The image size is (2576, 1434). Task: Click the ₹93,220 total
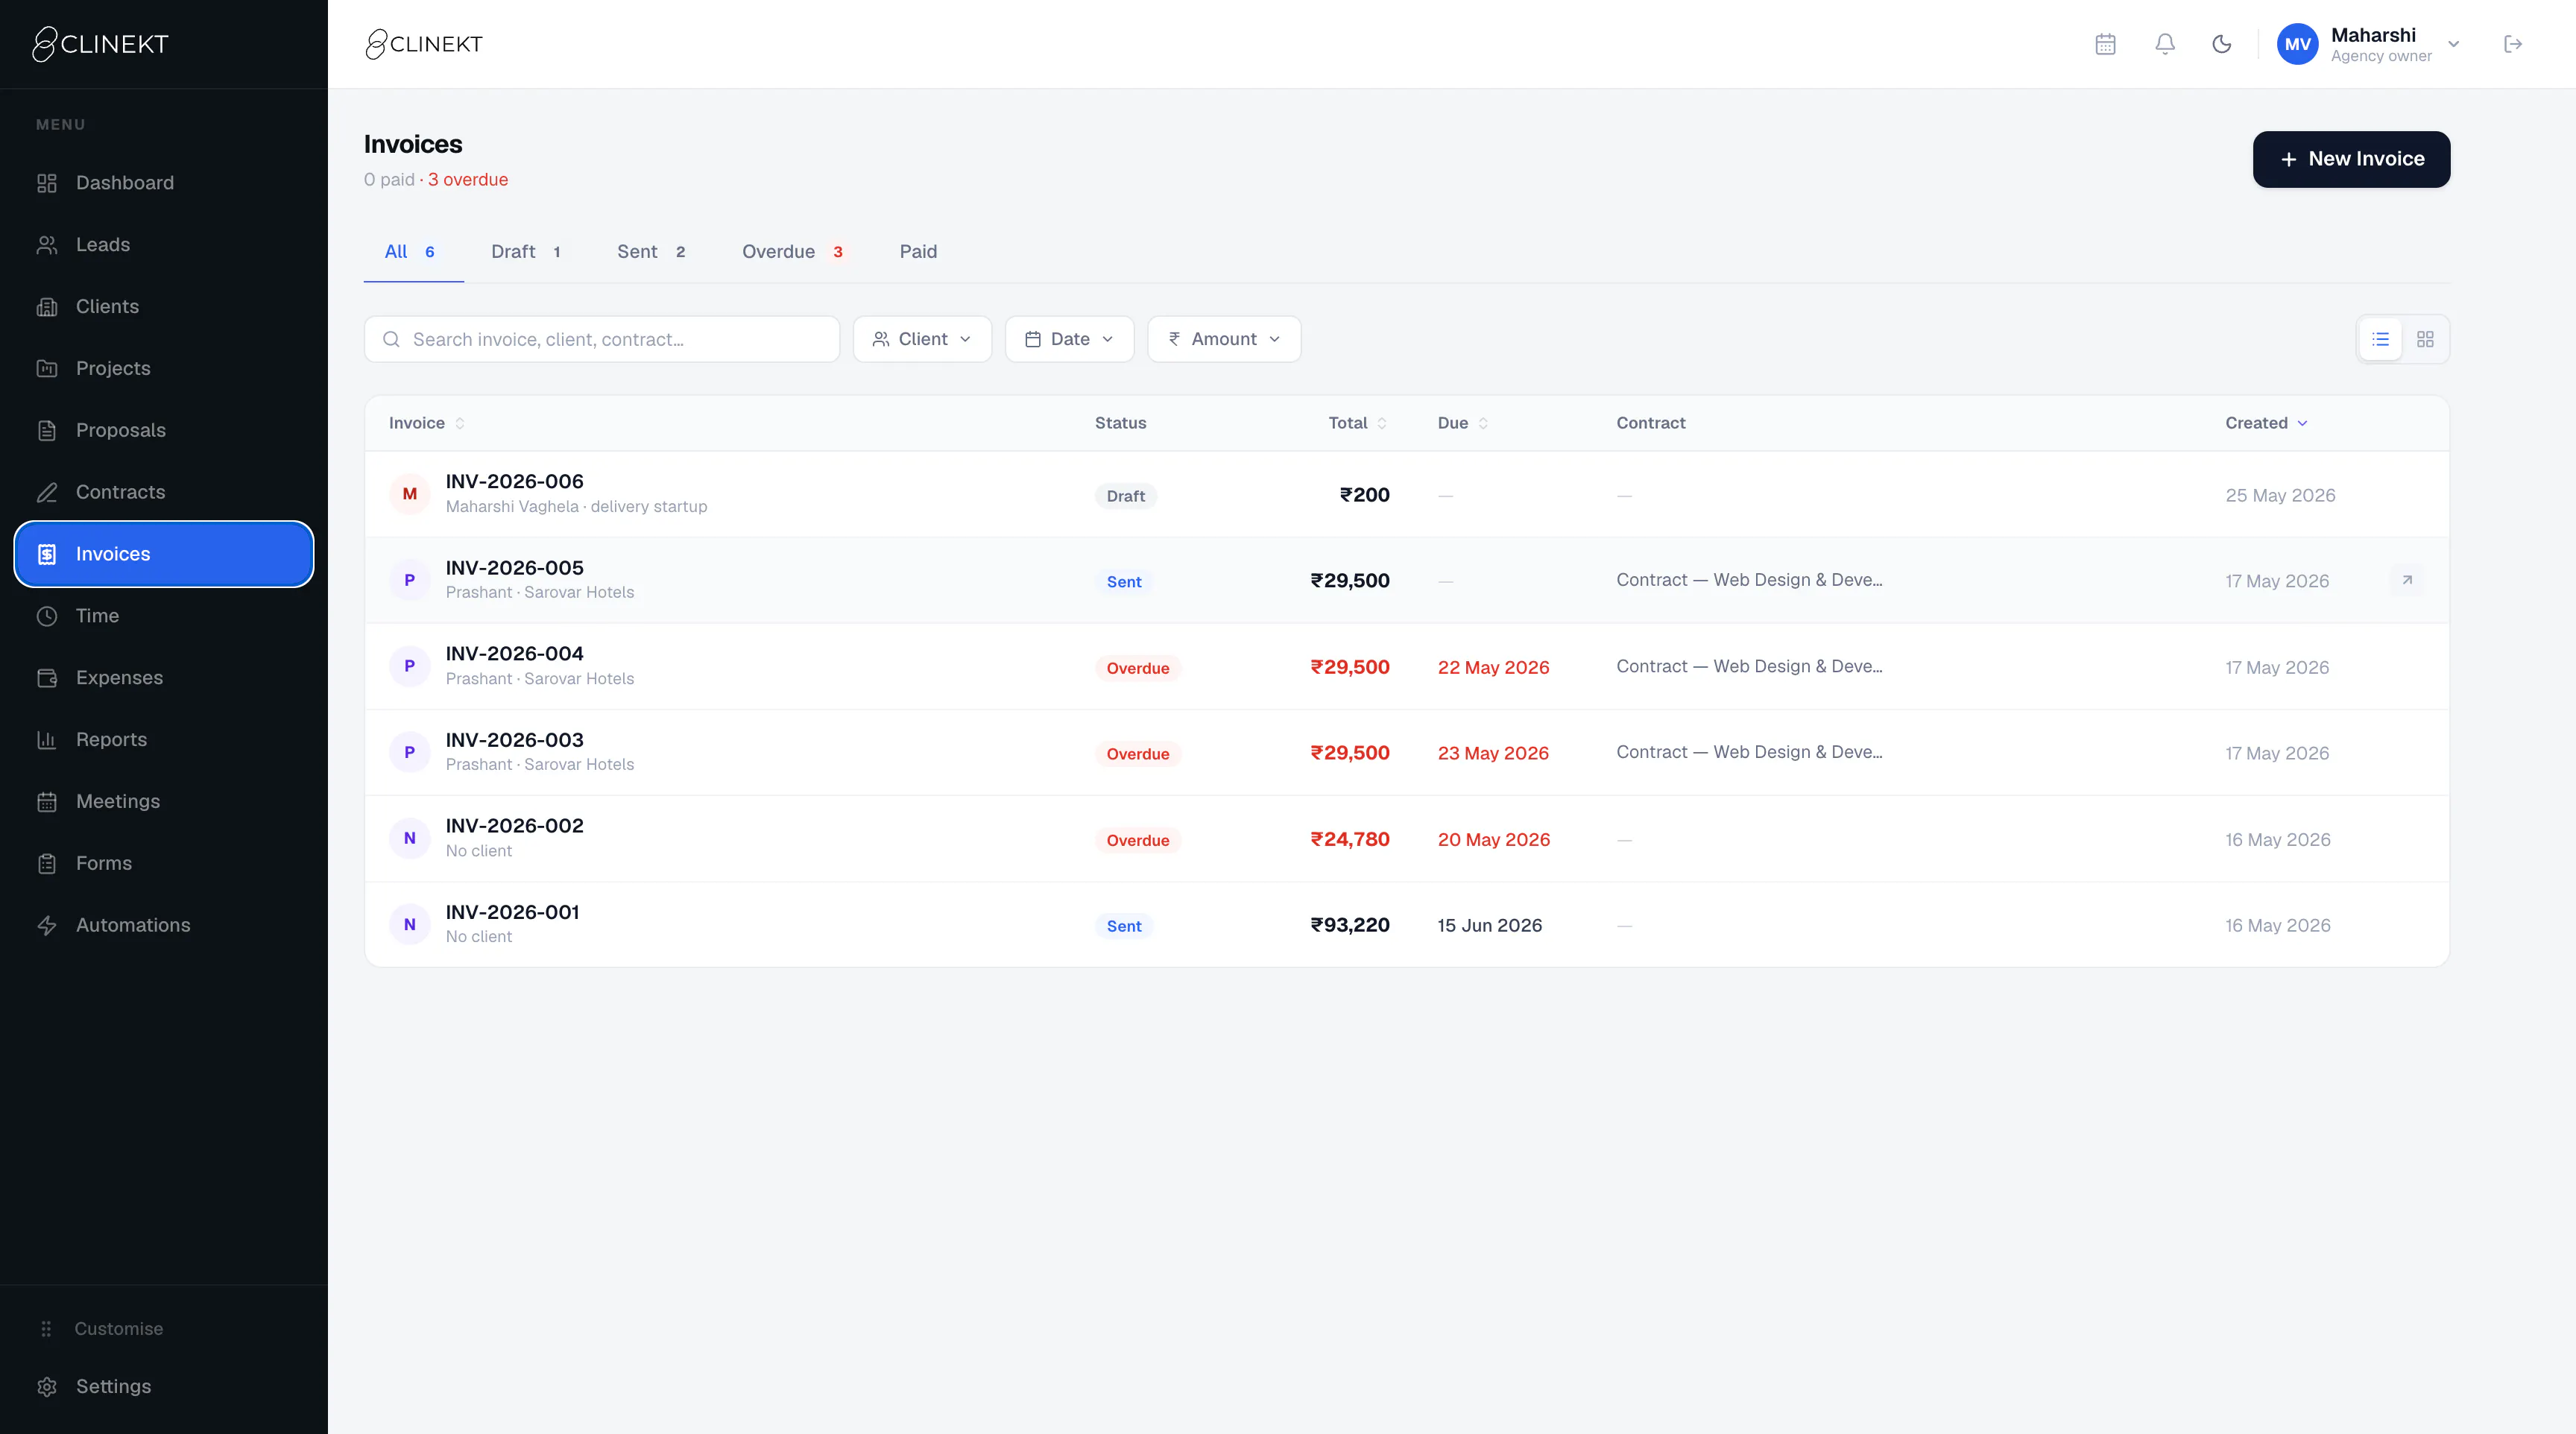click(x=1350, y=925)
